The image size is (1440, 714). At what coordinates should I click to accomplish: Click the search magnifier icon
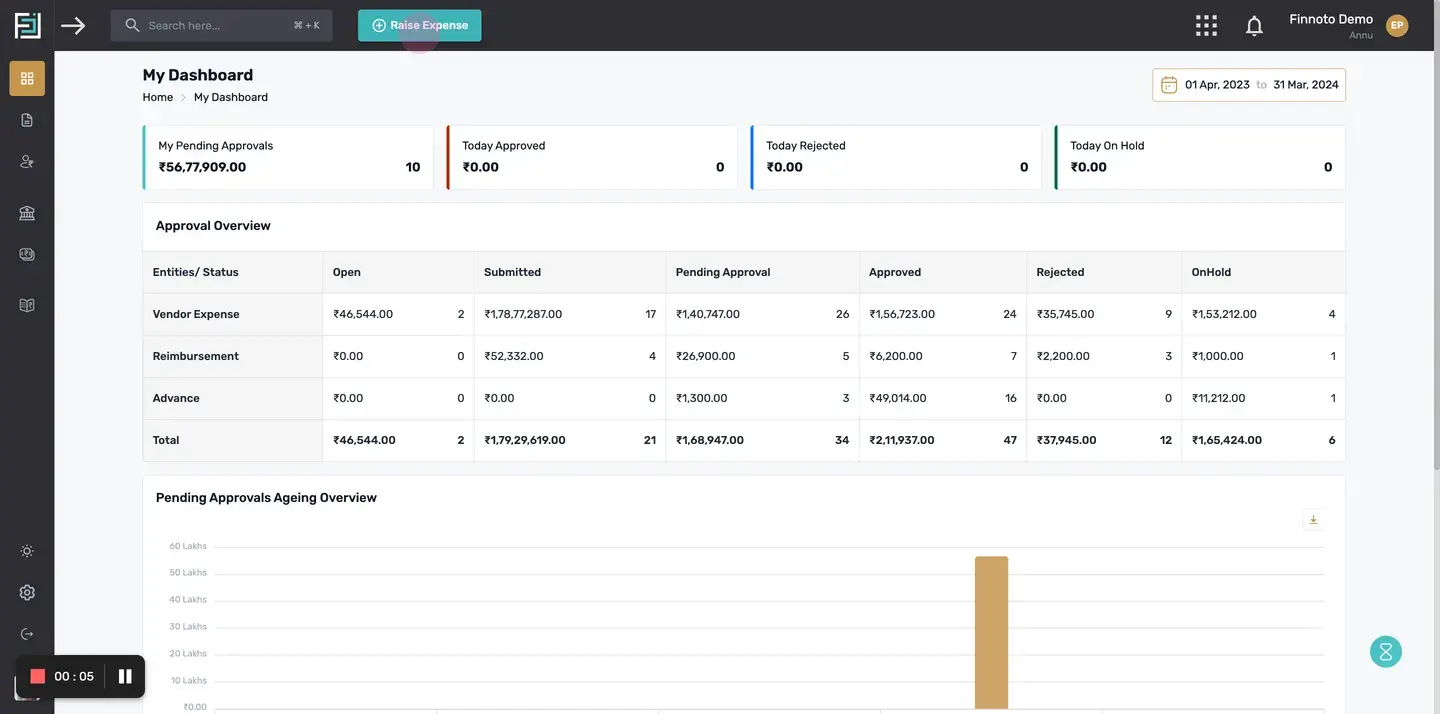[132, 25]
